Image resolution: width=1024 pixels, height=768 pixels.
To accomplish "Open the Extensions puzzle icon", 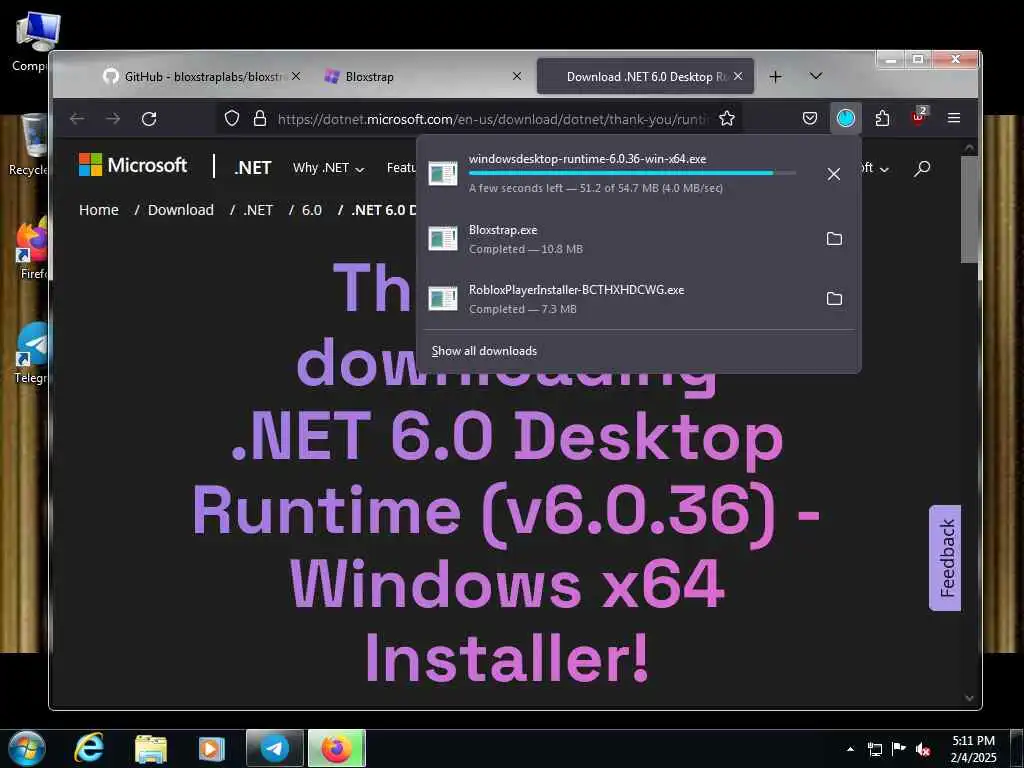I will (x=882, y=118).
